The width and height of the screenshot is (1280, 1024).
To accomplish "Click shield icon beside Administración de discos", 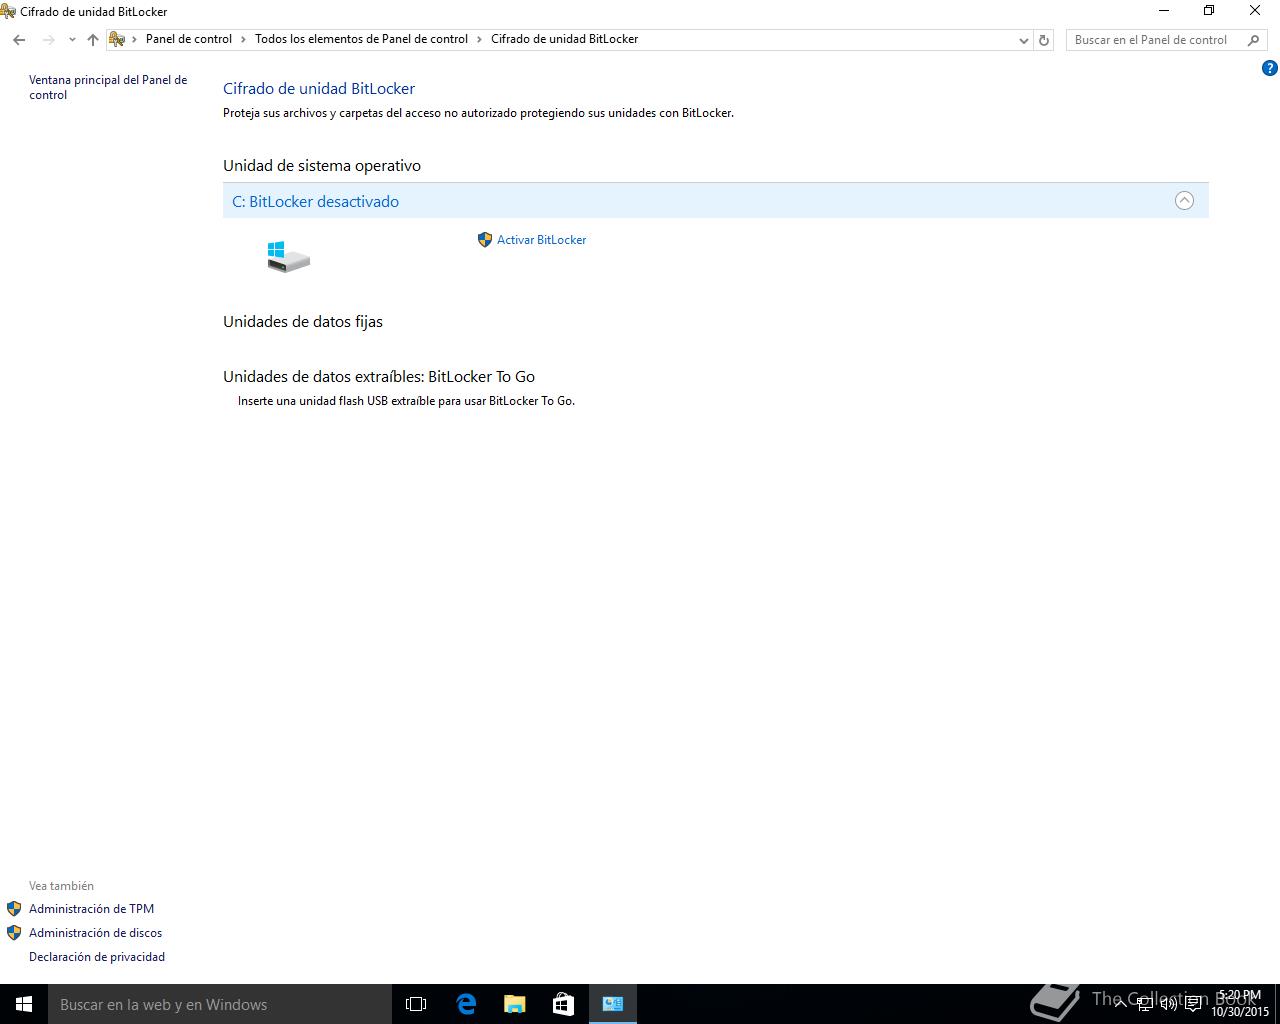I will coord(14,933).
